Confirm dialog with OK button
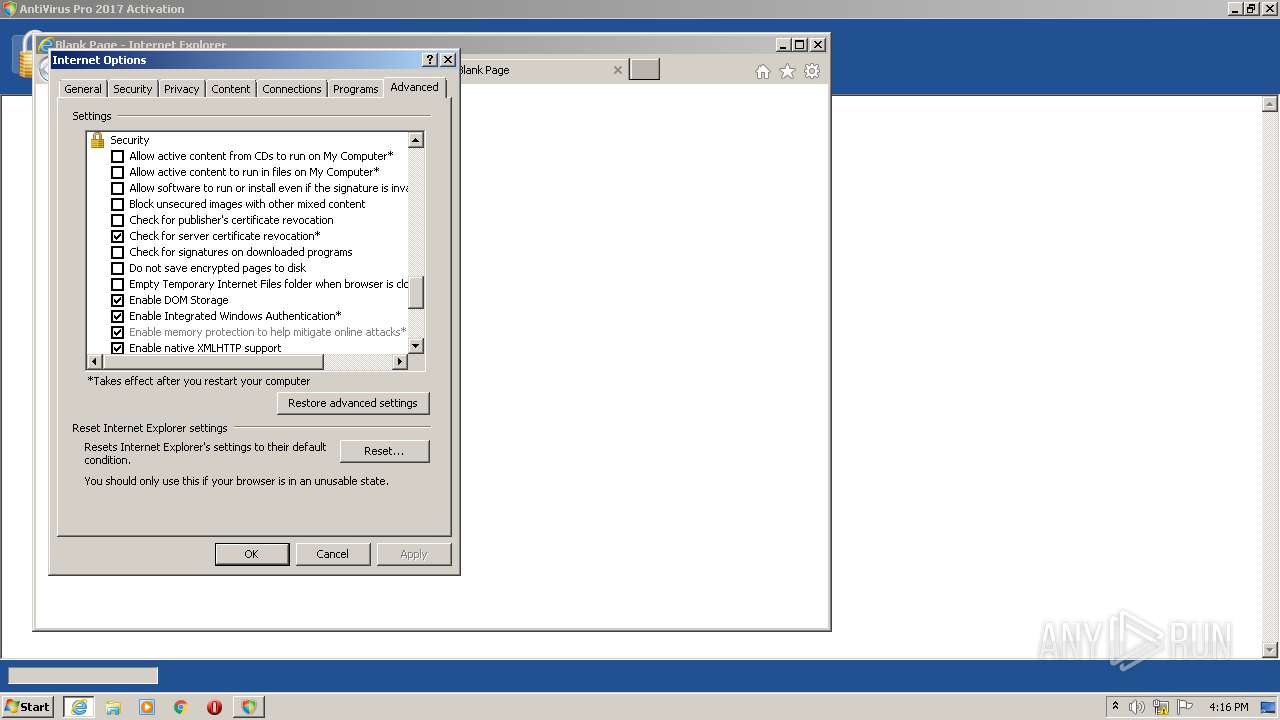The image size is (1280, 720). [251, 554]
